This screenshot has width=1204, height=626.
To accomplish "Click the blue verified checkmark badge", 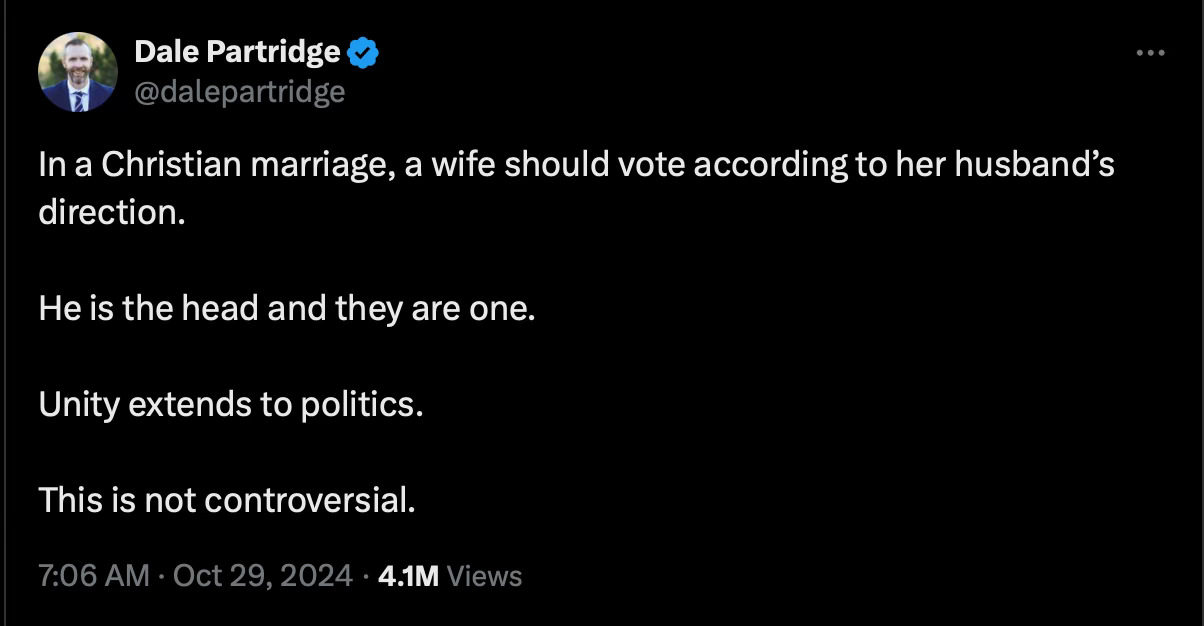I will click(x=362, y=54).
